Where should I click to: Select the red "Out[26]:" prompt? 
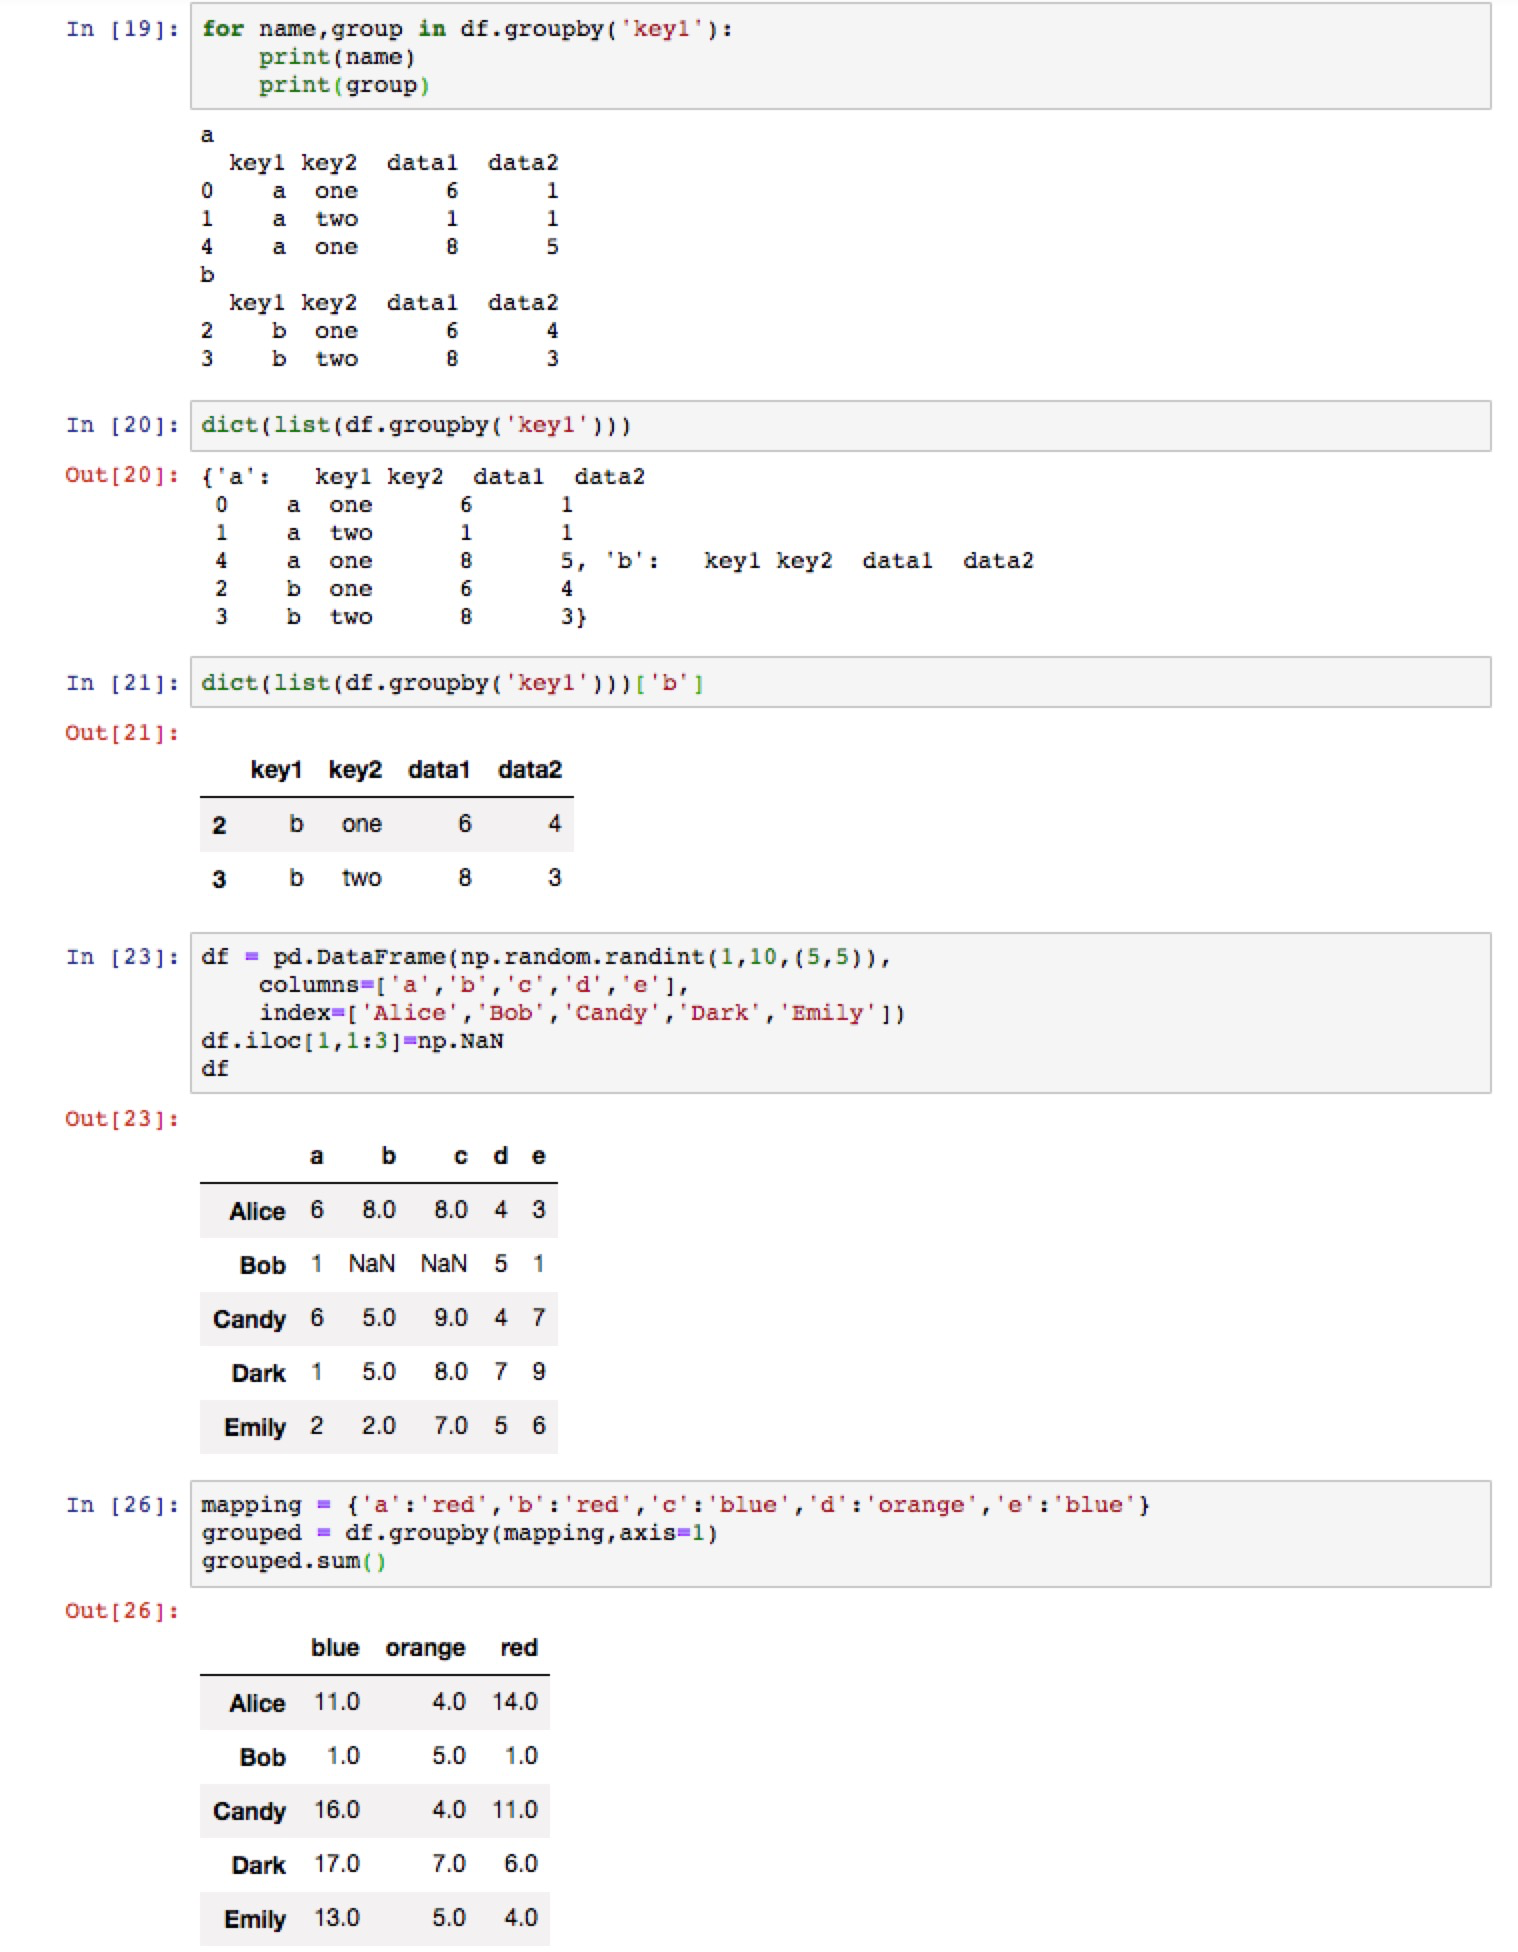pyautogui.click(x=122, y=1611)
